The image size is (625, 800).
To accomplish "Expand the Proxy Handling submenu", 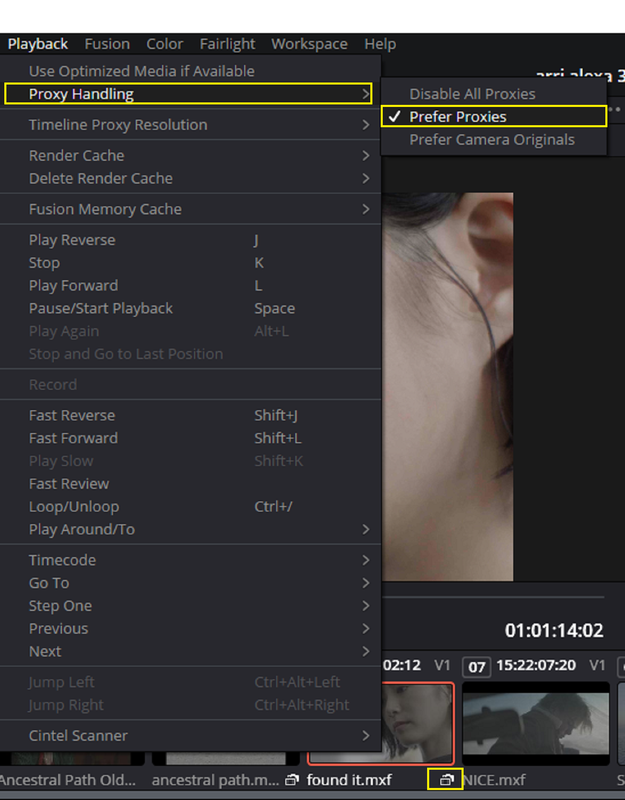I will tap(188, 94).
